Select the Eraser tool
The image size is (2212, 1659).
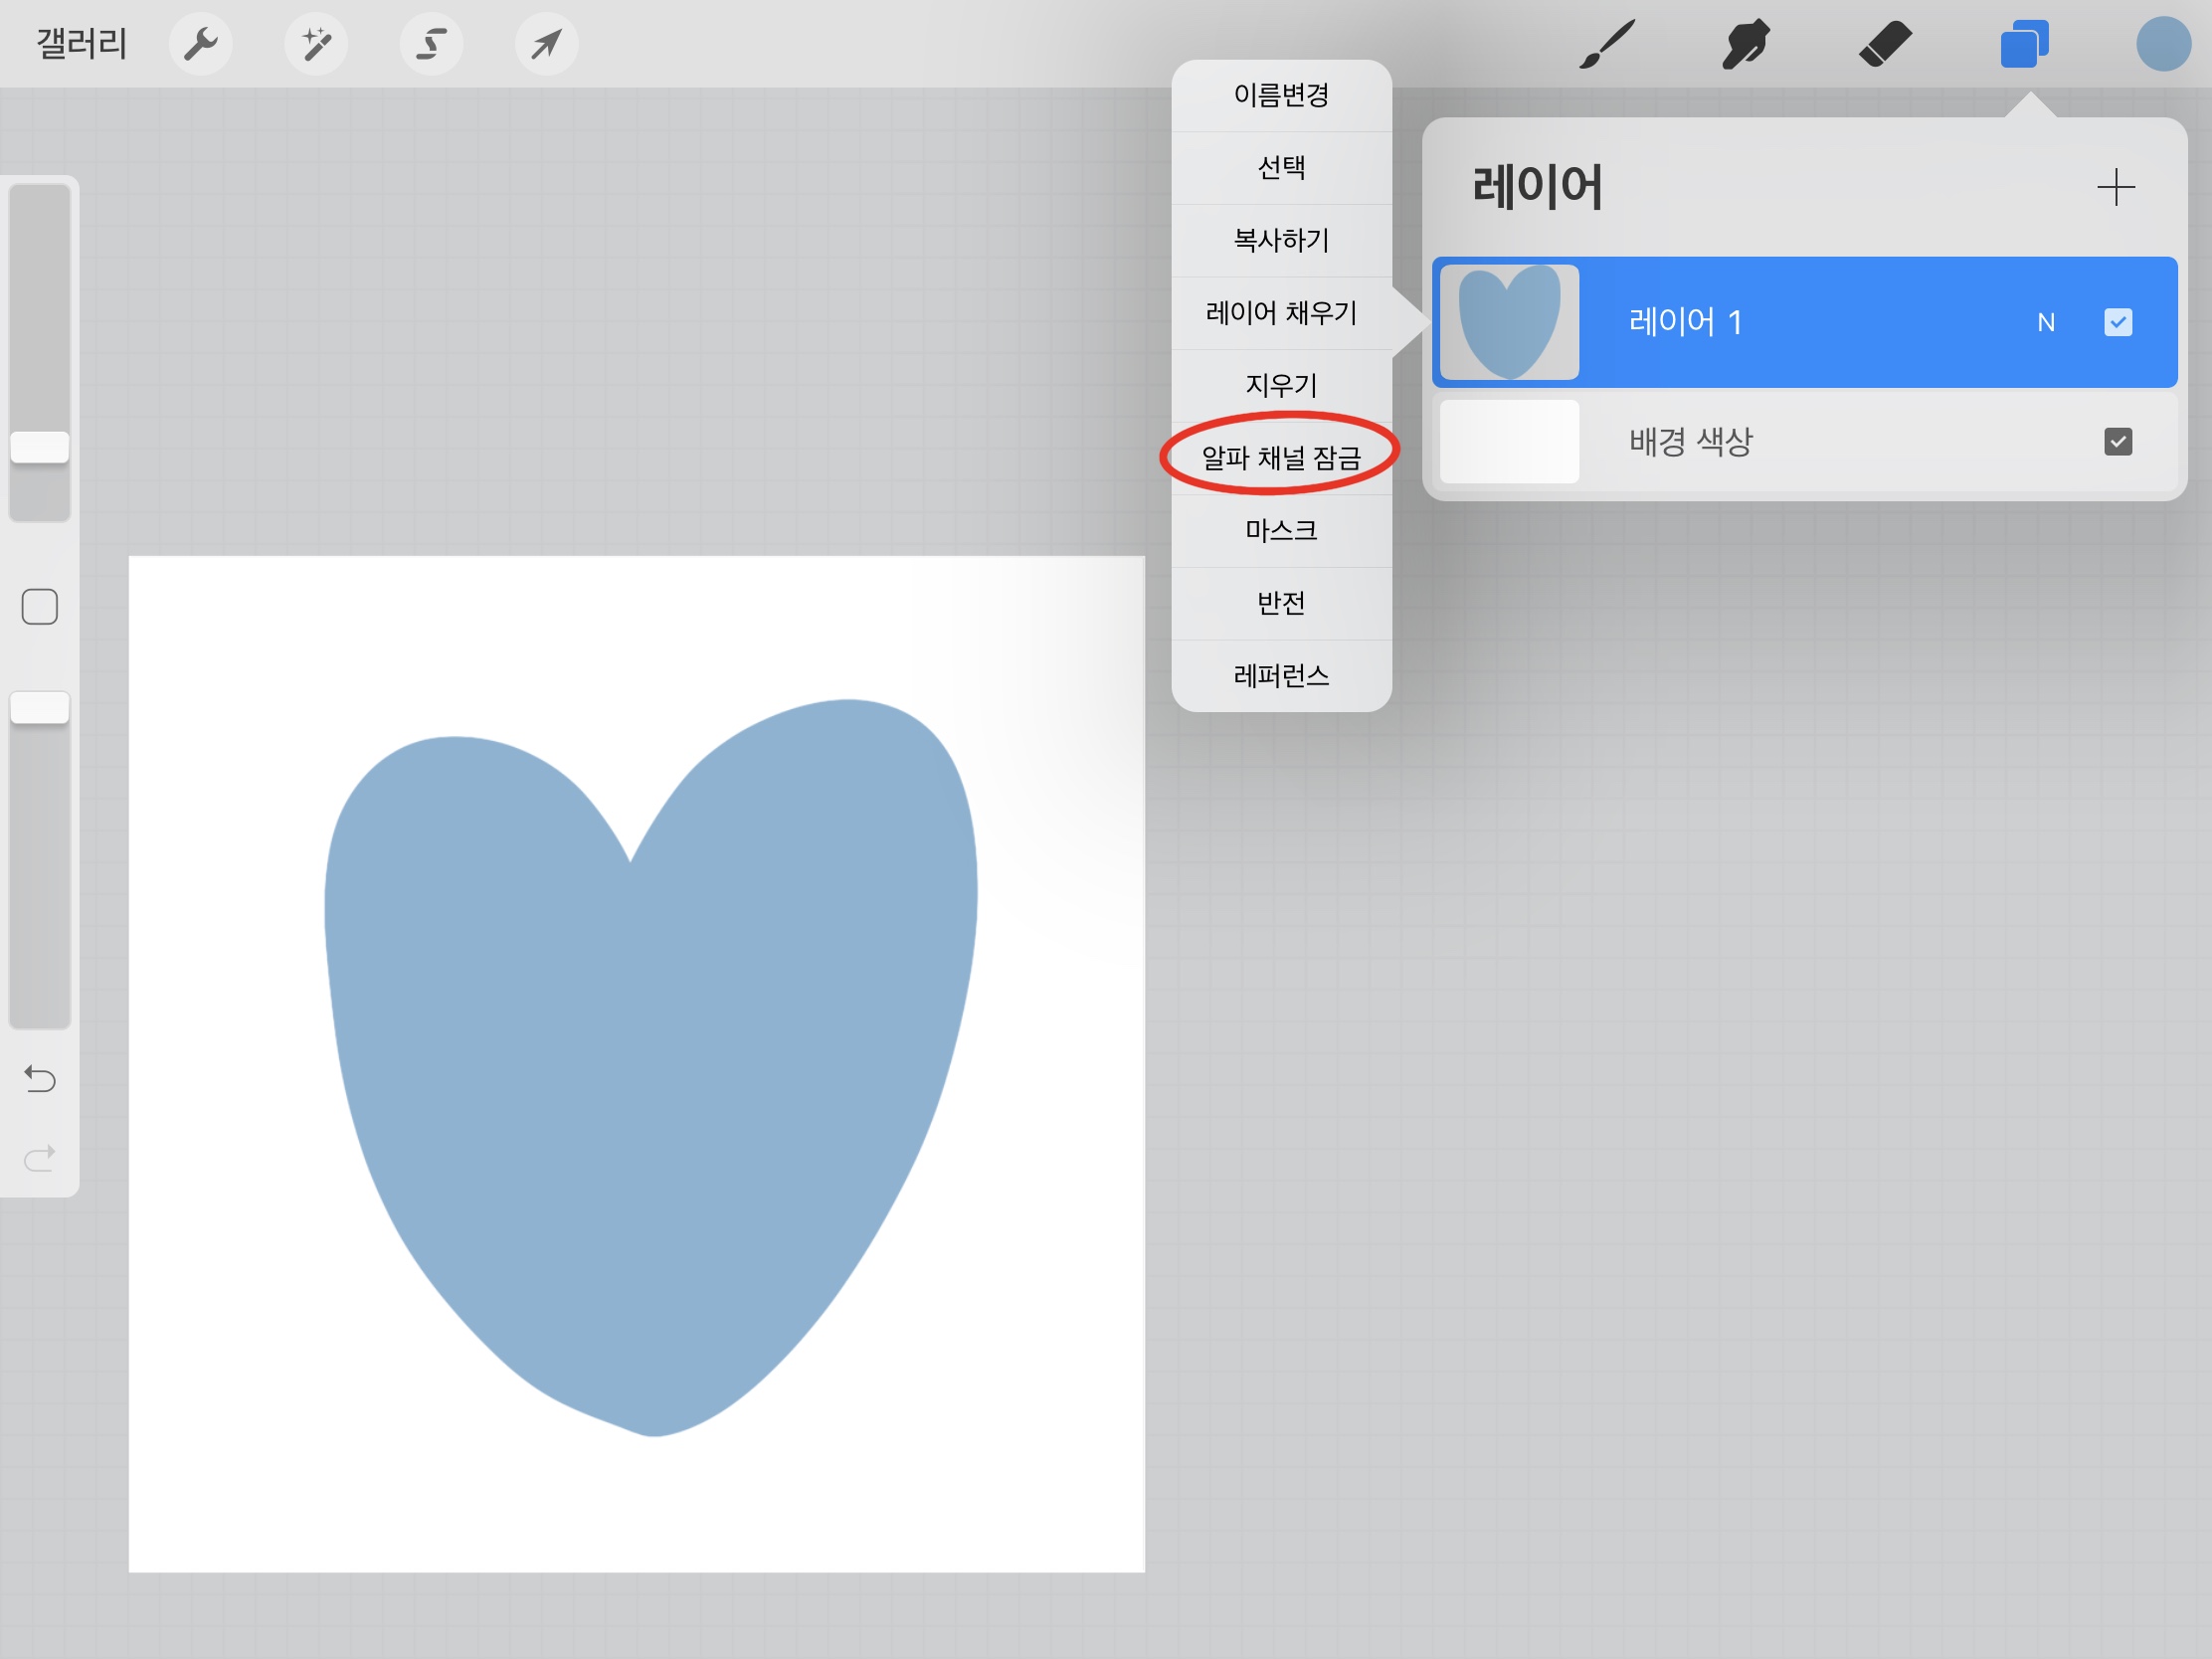point(1885,44)
